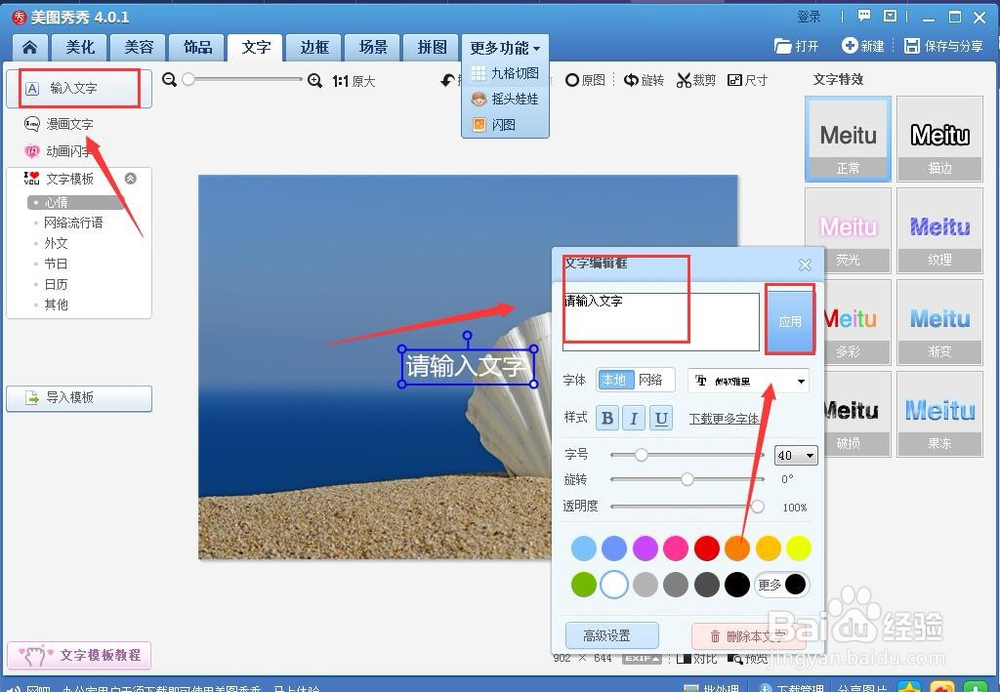Click 保存与分享 save and share
The height and width of the screenshot is (692, 1000).
point(944,46)
